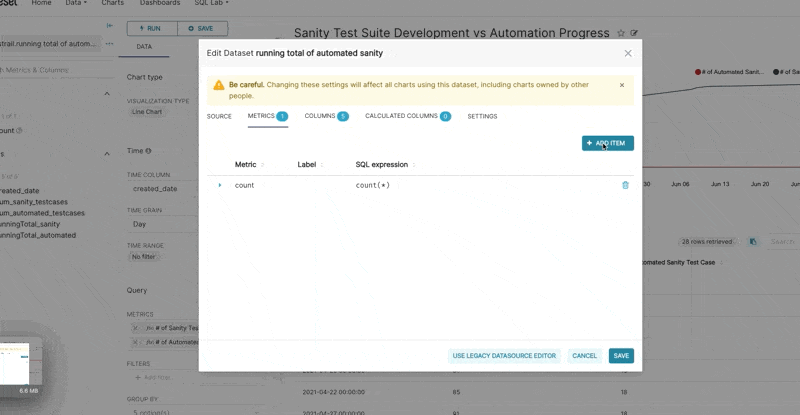Favorite the chart with star icon
Image resolution: width=800 pixels, height=415 pixels.
click(621, 33)
